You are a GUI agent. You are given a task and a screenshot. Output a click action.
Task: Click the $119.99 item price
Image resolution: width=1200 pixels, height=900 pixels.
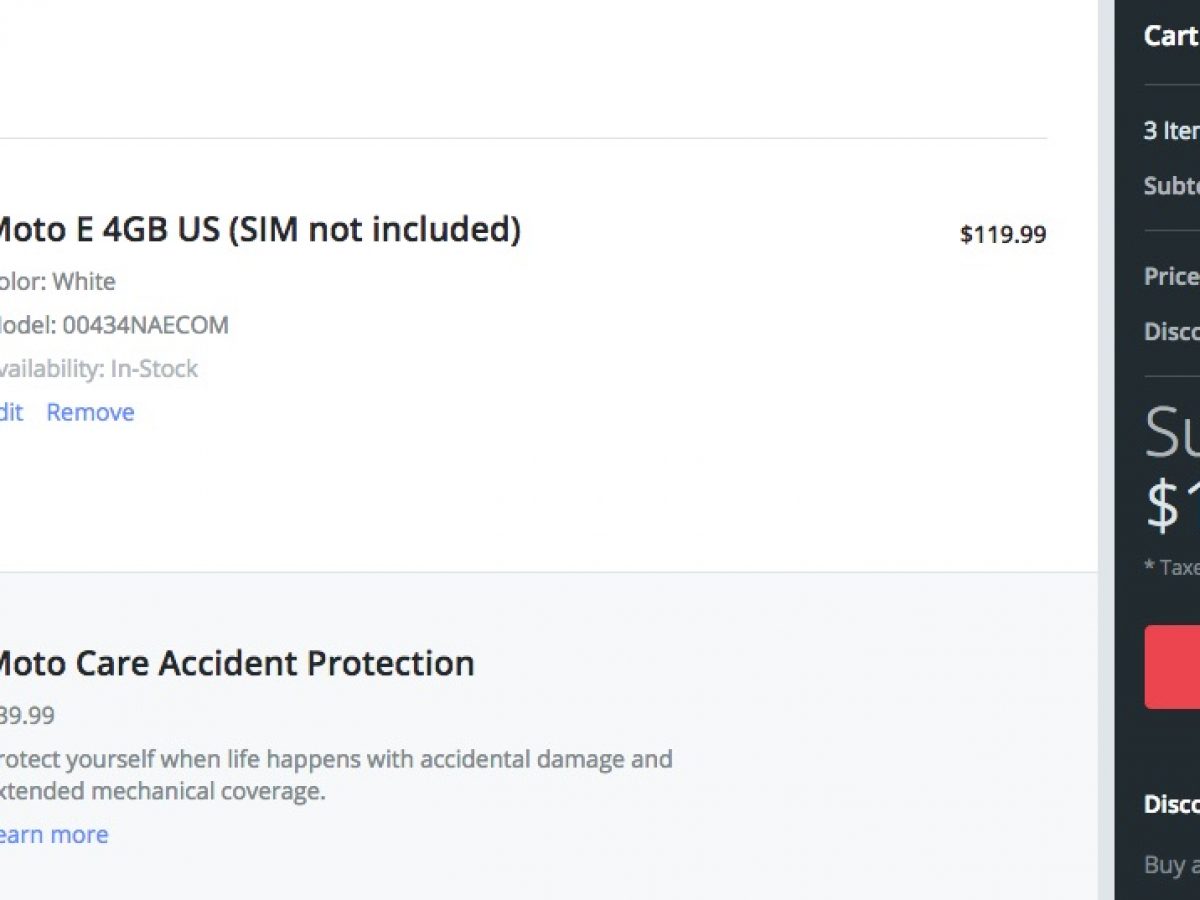(1002, 234)
